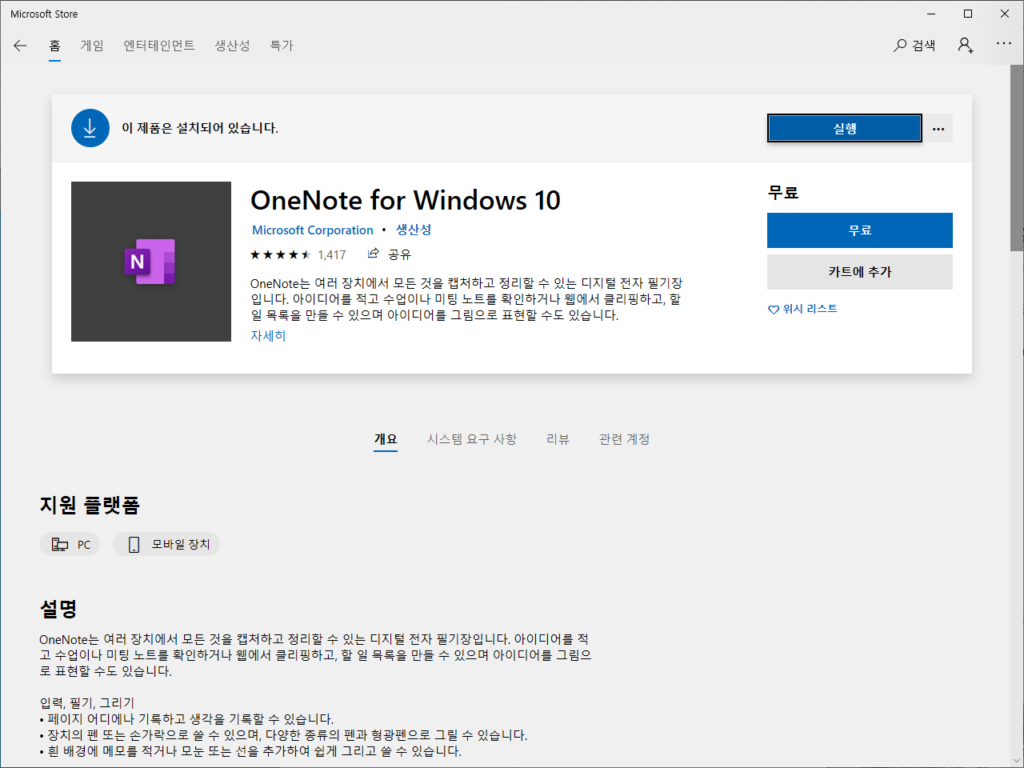The image size is (1024, 768).
Task: Open the Microsoft Corporation publisher link
Action: 312,230
